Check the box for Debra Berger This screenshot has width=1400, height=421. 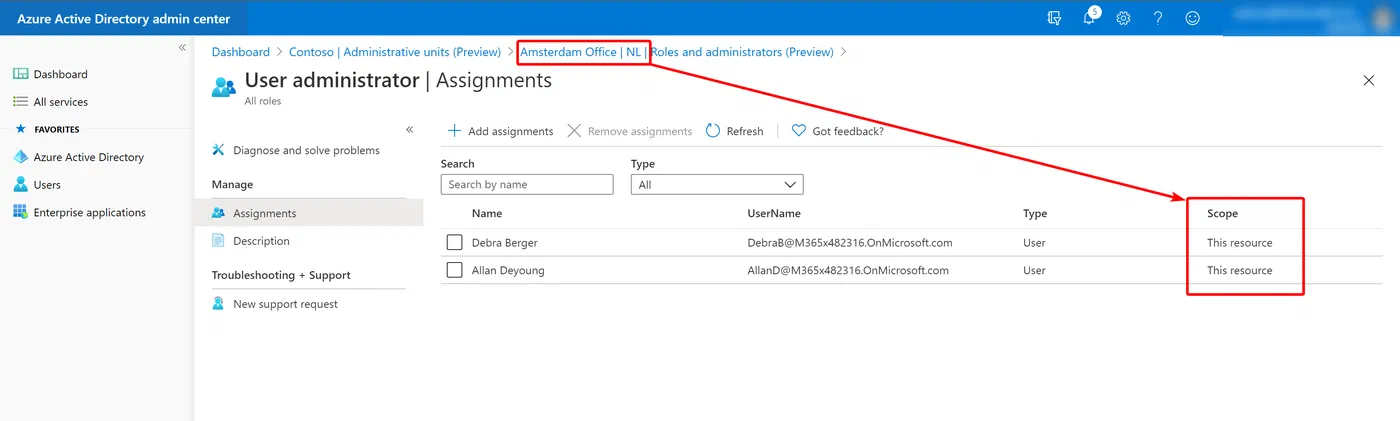pyautogui.click(x=455, y=243)
